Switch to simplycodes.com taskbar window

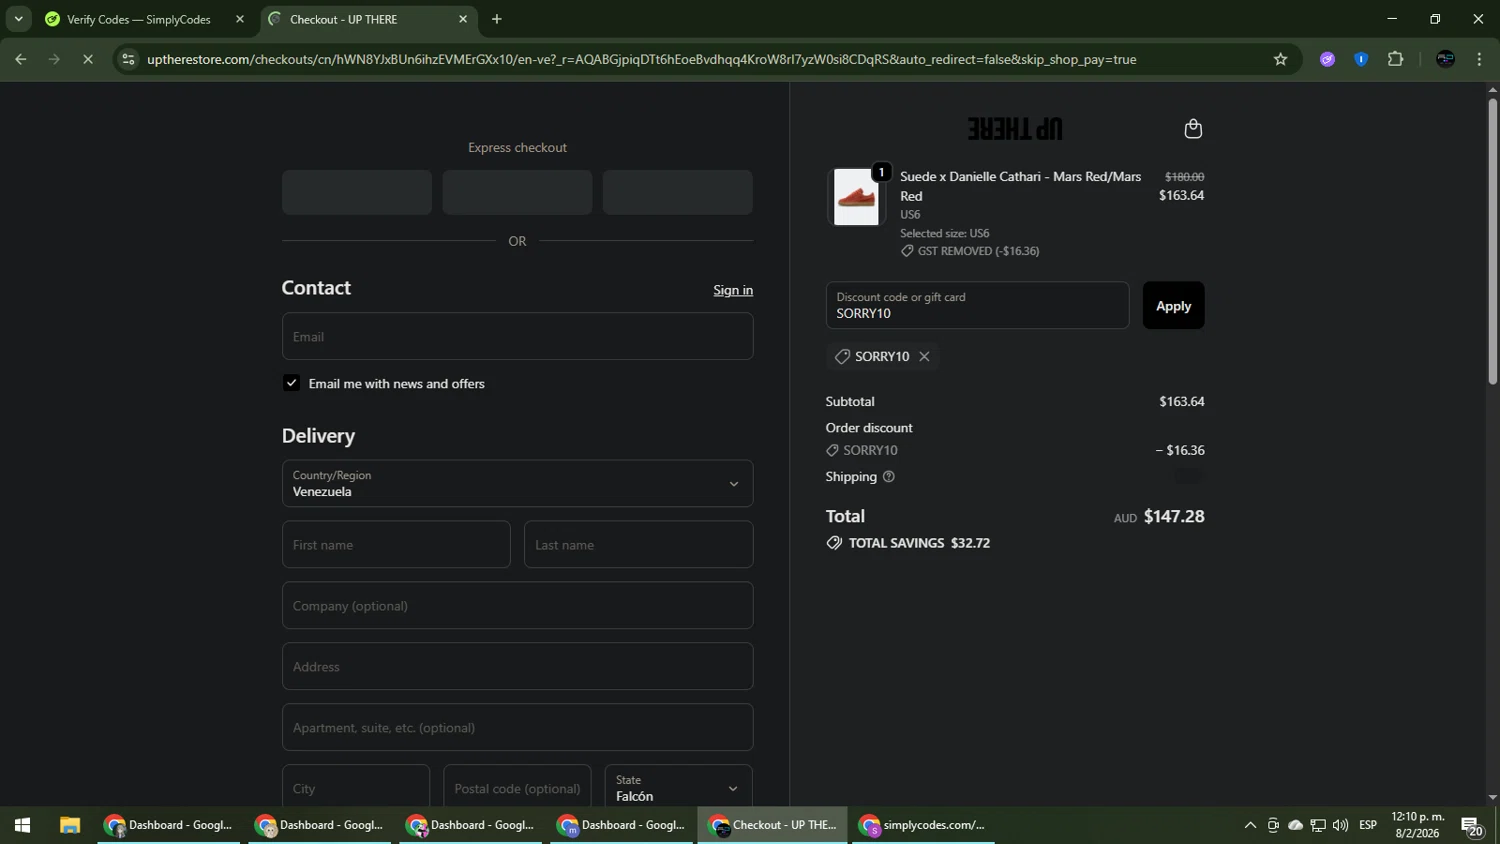(x=924, y=825)
